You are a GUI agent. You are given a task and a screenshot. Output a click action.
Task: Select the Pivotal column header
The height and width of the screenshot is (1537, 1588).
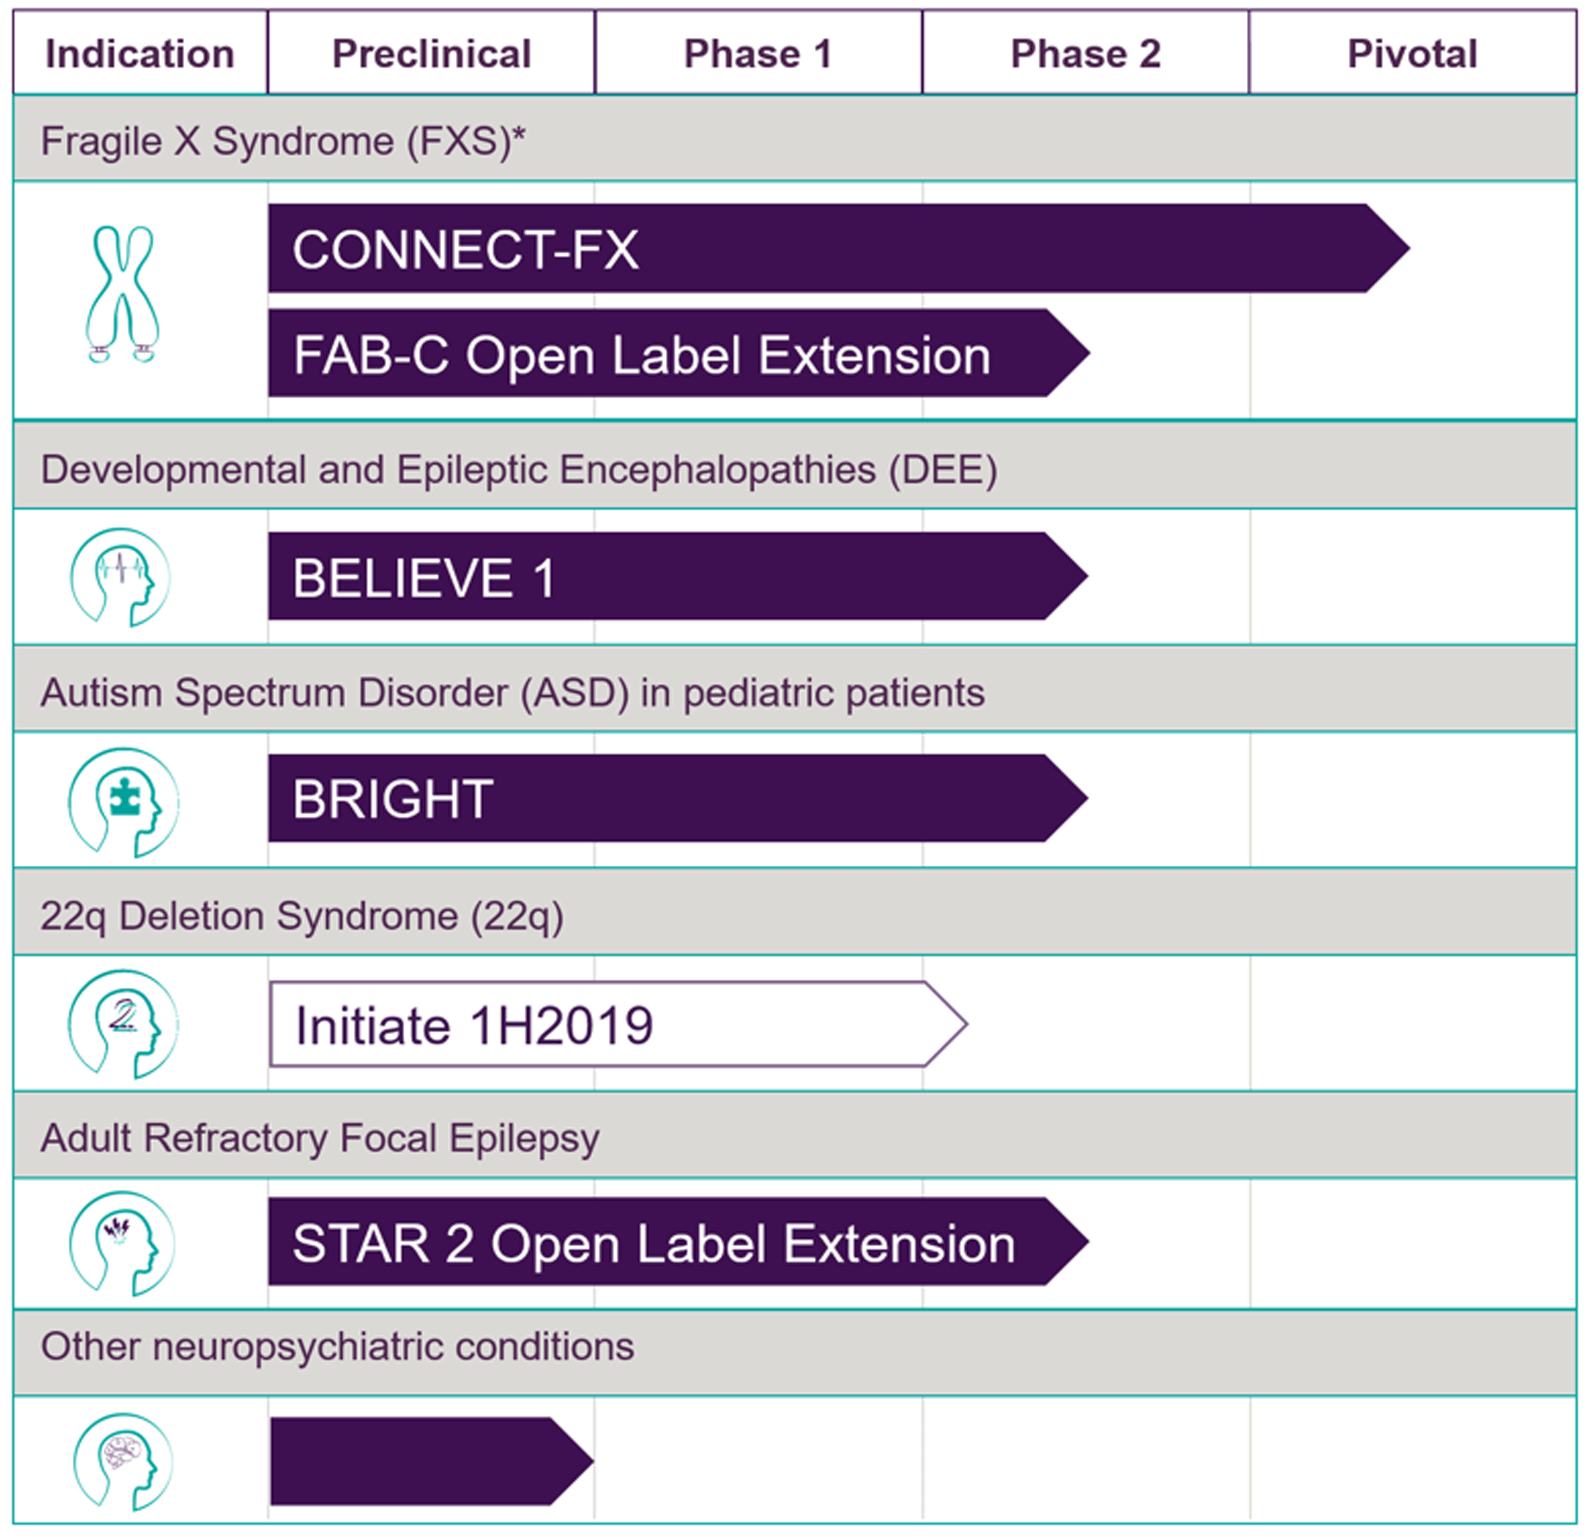point(1412,53)
